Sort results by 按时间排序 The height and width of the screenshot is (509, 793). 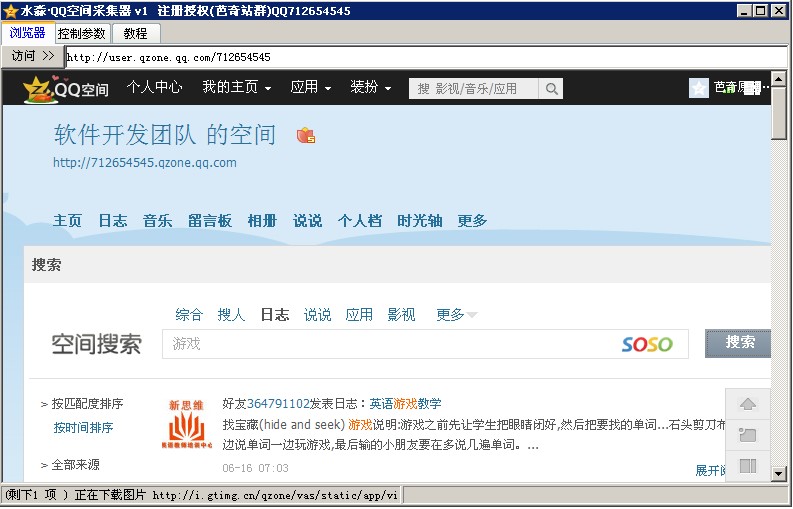[x=83, y=428]
